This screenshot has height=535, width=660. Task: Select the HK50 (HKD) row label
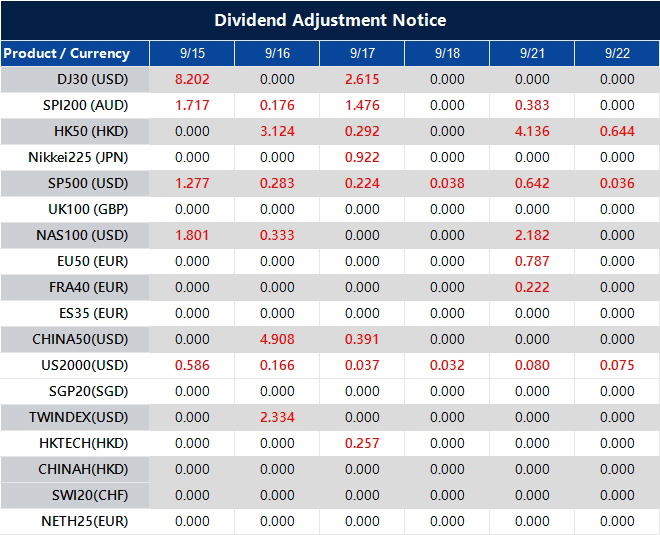click(91, 131)
